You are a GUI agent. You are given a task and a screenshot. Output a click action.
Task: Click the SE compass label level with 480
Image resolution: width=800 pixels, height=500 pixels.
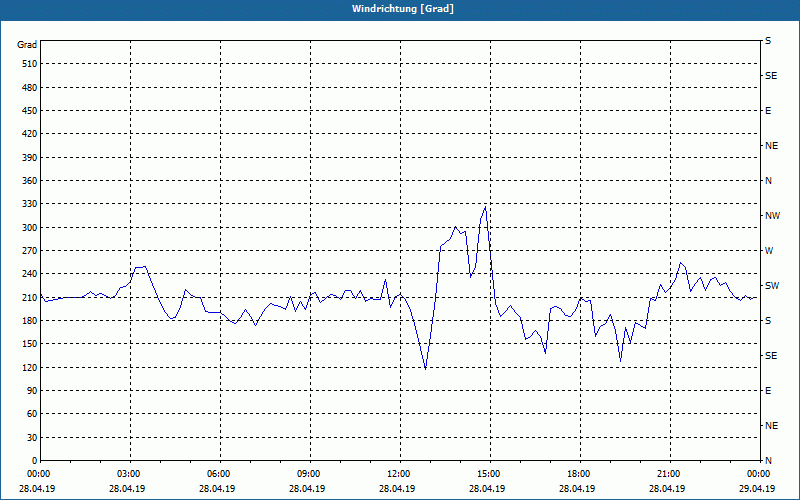pos(771,76)
